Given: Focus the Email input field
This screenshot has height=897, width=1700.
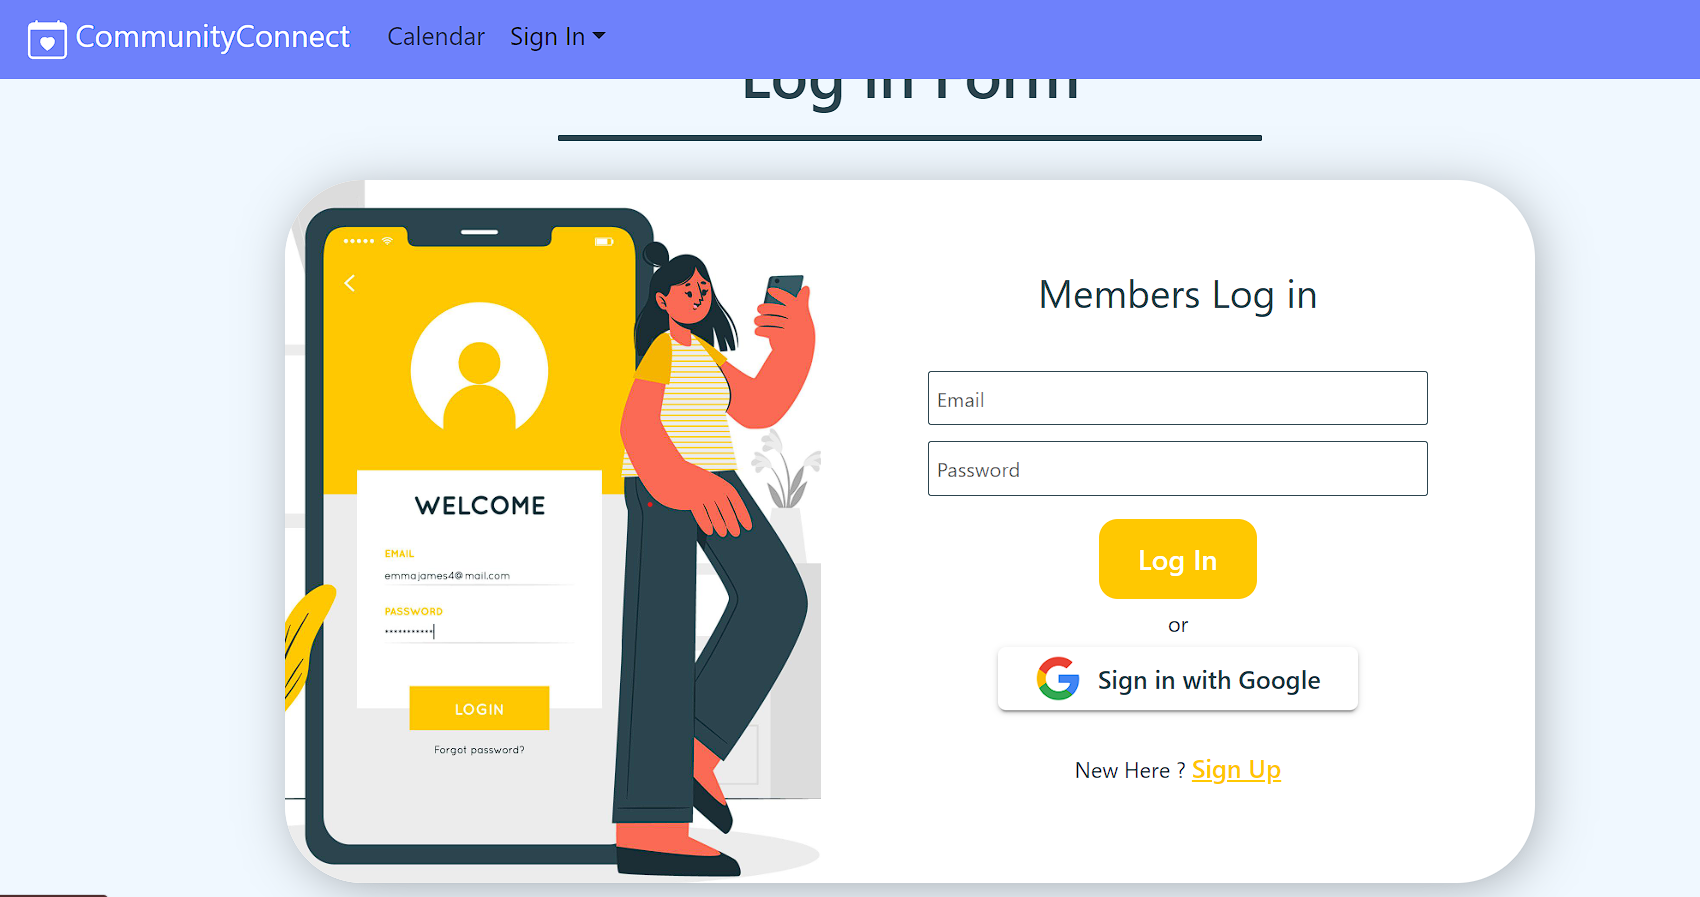Looking at the screenshot, I should click(x=1177, y=398).
